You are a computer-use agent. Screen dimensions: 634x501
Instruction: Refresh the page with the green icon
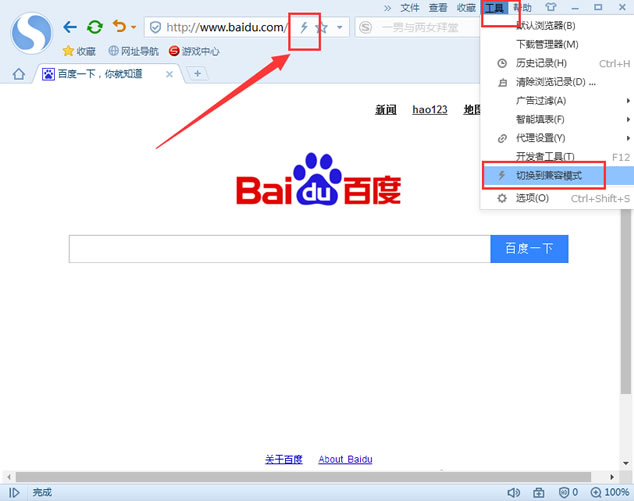(x=95, y=27)
